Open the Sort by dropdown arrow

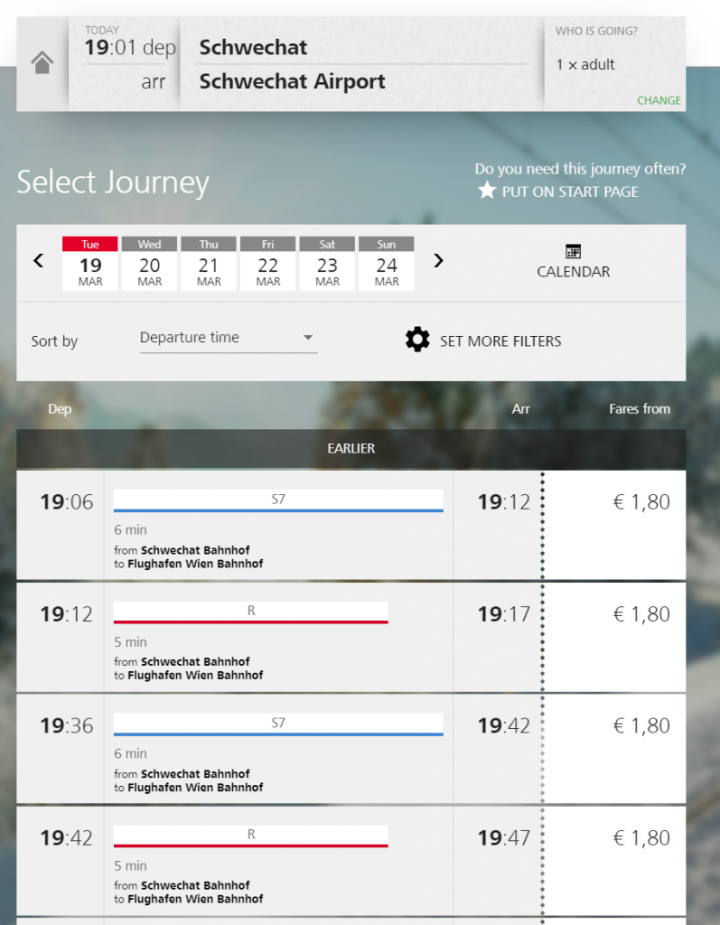pos(308,338)
